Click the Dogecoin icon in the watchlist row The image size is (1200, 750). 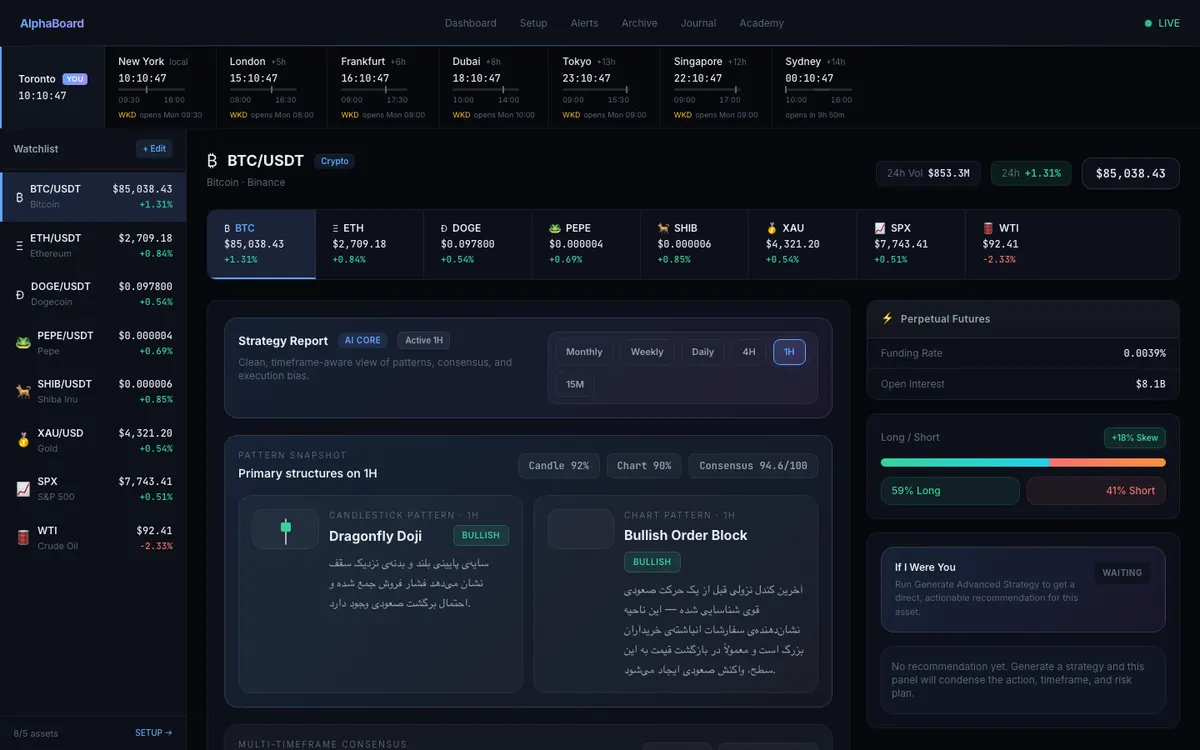(x=20, y=294)
